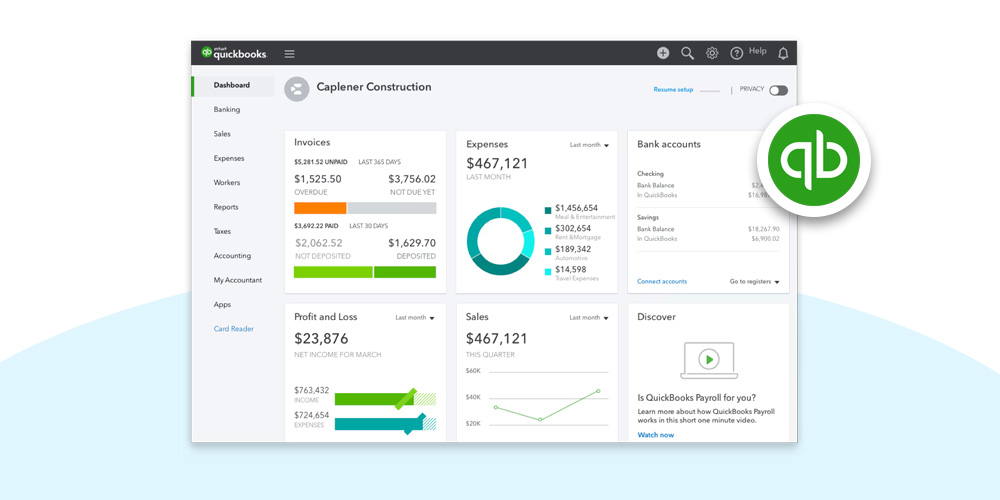Viewport: 1000px width, 500px height.
Task: Click the Caplener Construction company logo icon
Action: [296, 89]
